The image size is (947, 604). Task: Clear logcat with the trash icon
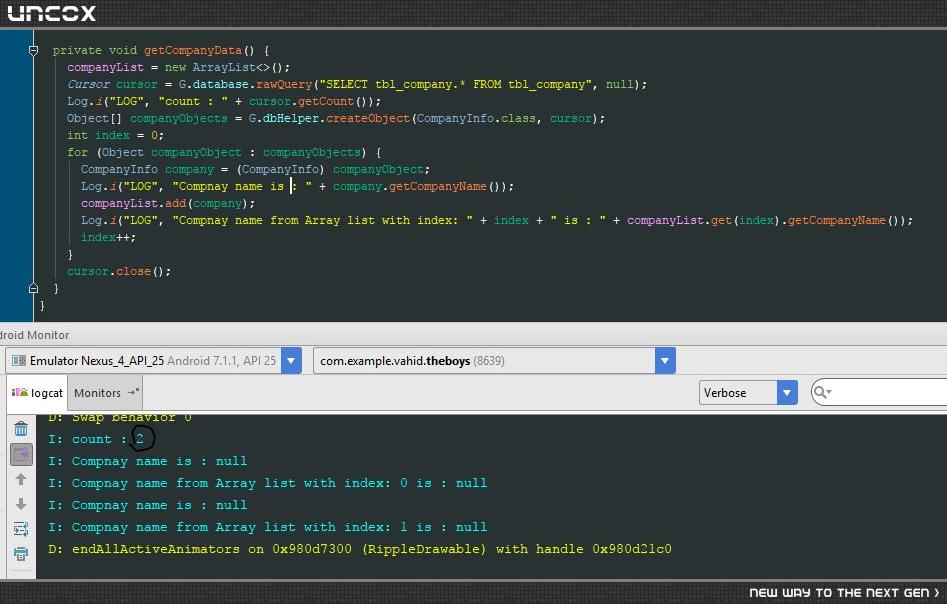click(x=21, y=429)
